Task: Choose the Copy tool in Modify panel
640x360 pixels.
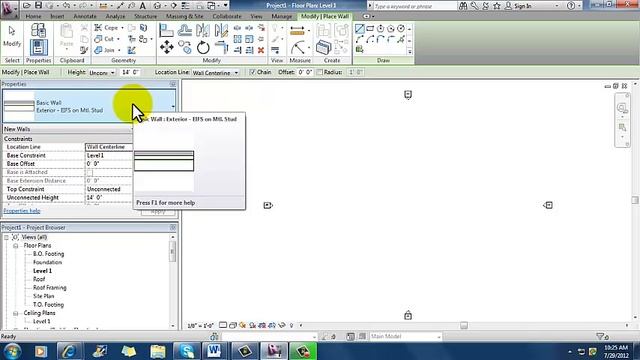Action: pyautogui.click(x=184, y=47)
